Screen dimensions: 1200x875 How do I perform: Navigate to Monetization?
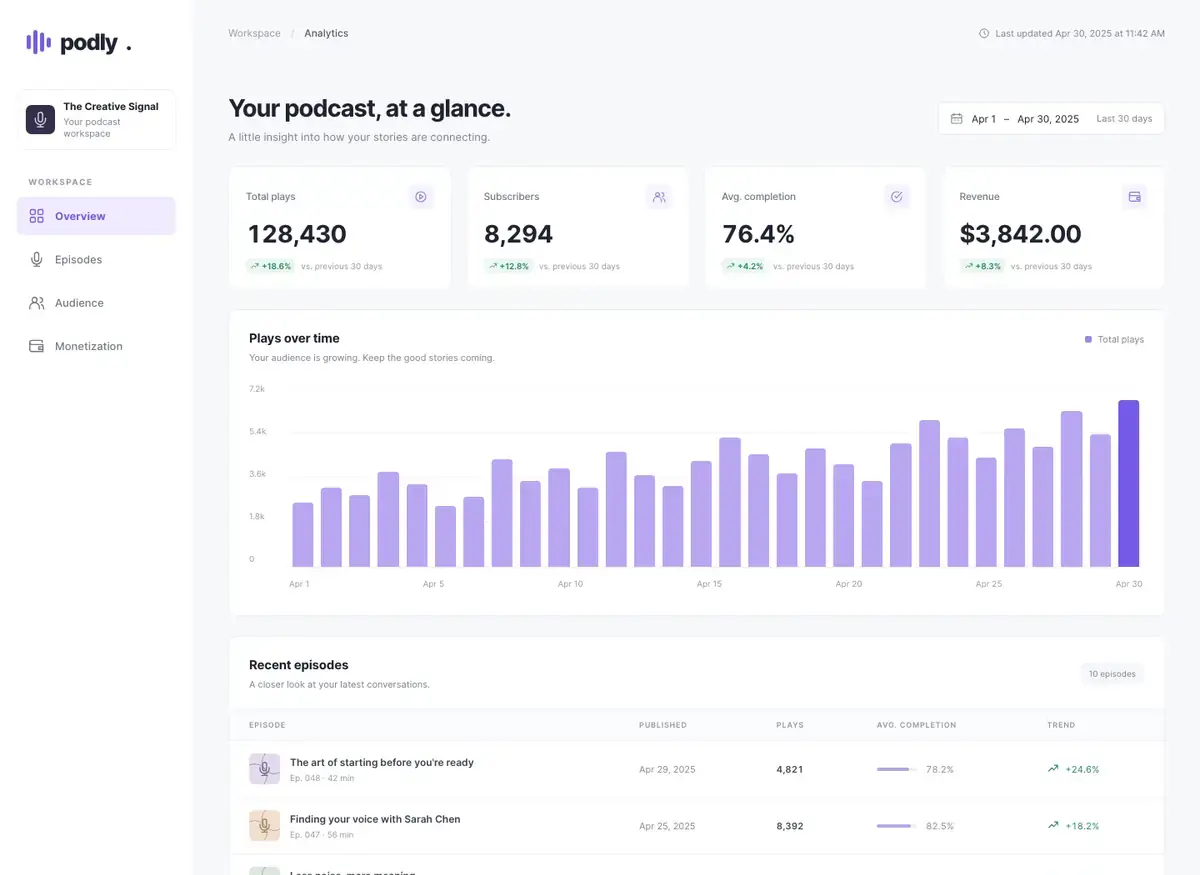pyautogui.click(x=96, y=346)
